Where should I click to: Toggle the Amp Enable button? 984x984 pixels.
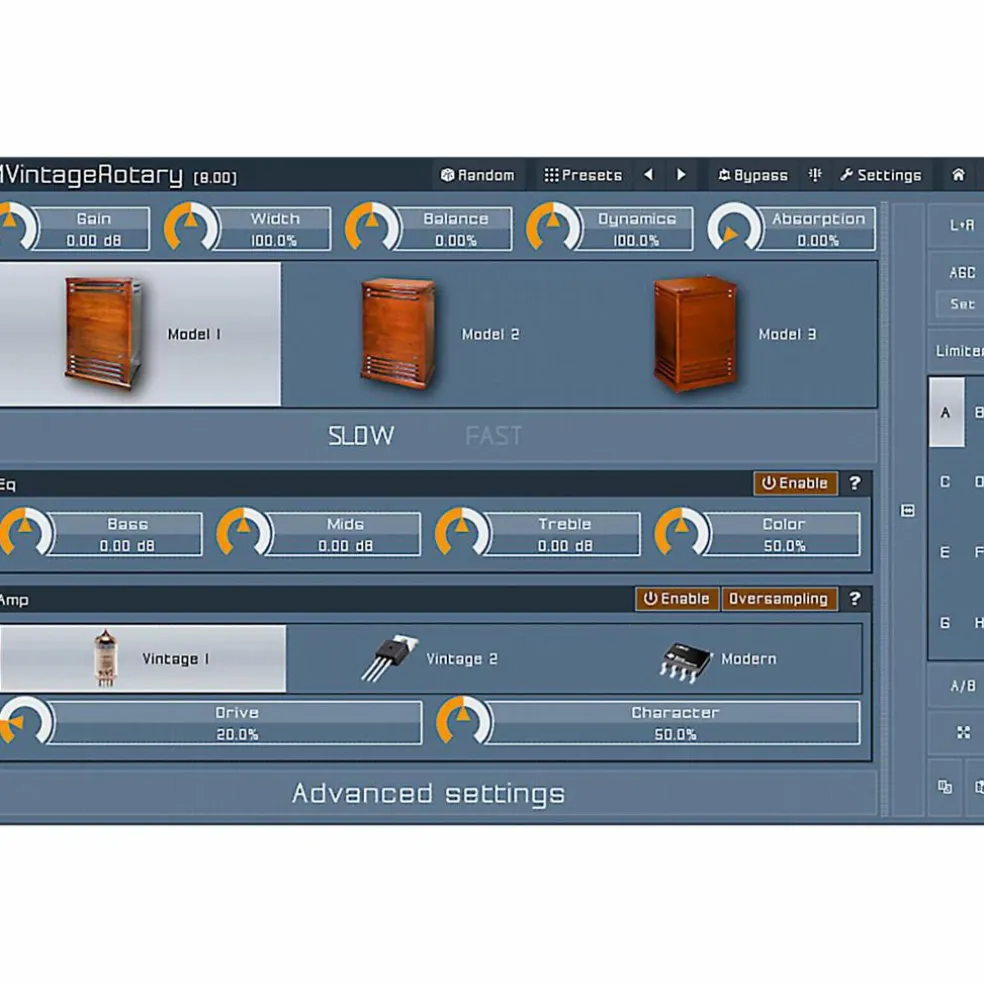[677, 599]
